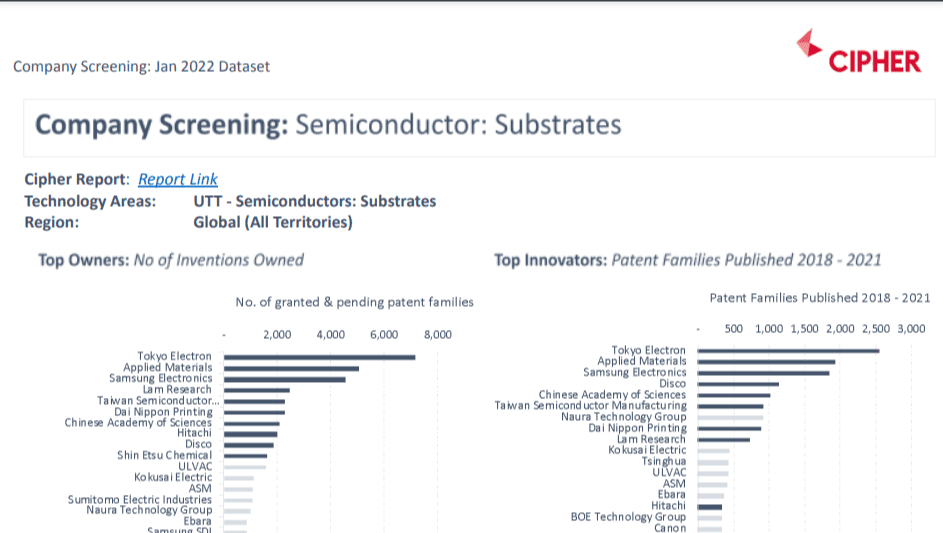Click the 'Global (All Territories)' region value

point(273,222)
